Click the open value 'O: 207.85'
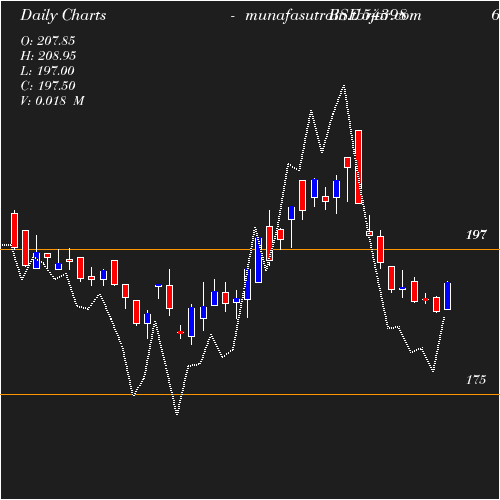Image resolution: width=500 pixels, height=500 pixels. tap(48, 41)
